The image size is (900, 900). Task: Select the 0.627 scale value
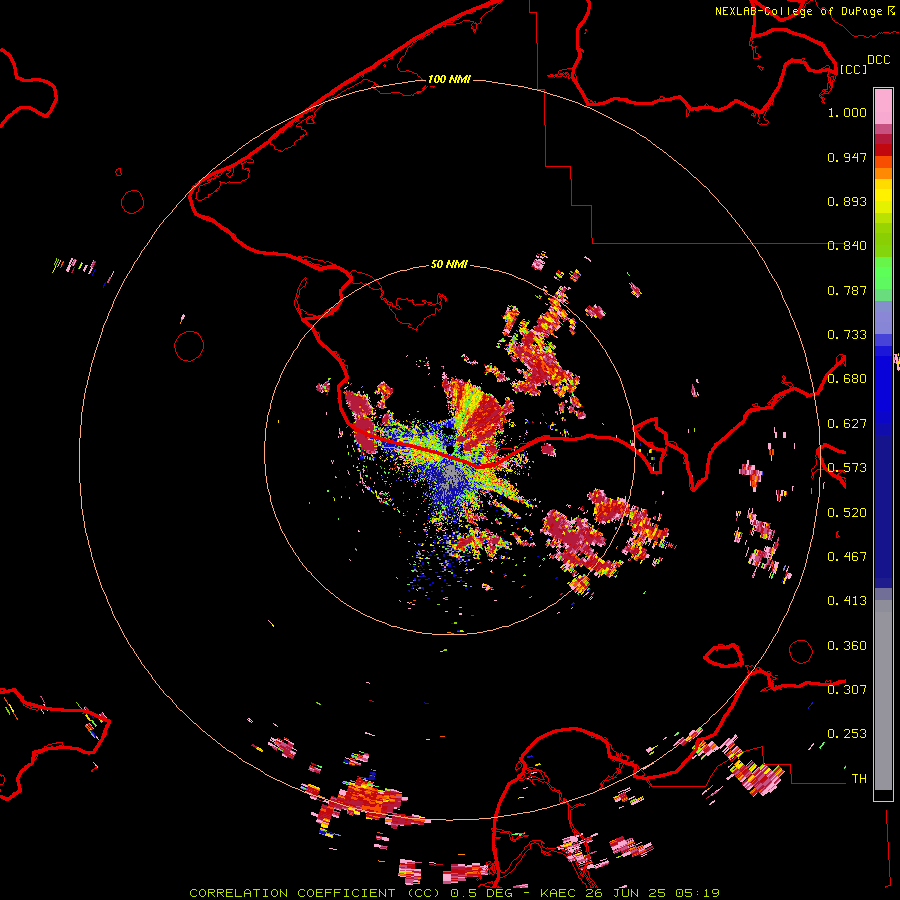point(847,424)
